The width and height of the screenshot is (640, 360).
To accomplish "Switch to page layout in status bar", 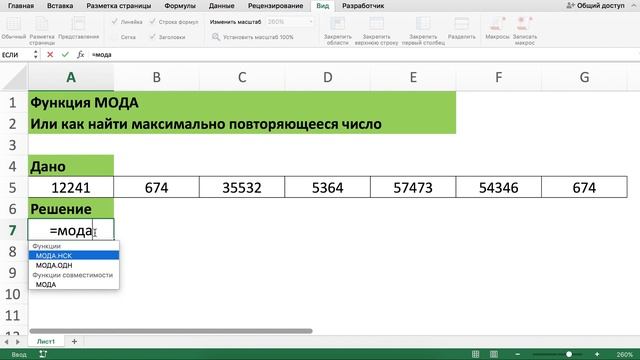I will click(x=494, y=354).
